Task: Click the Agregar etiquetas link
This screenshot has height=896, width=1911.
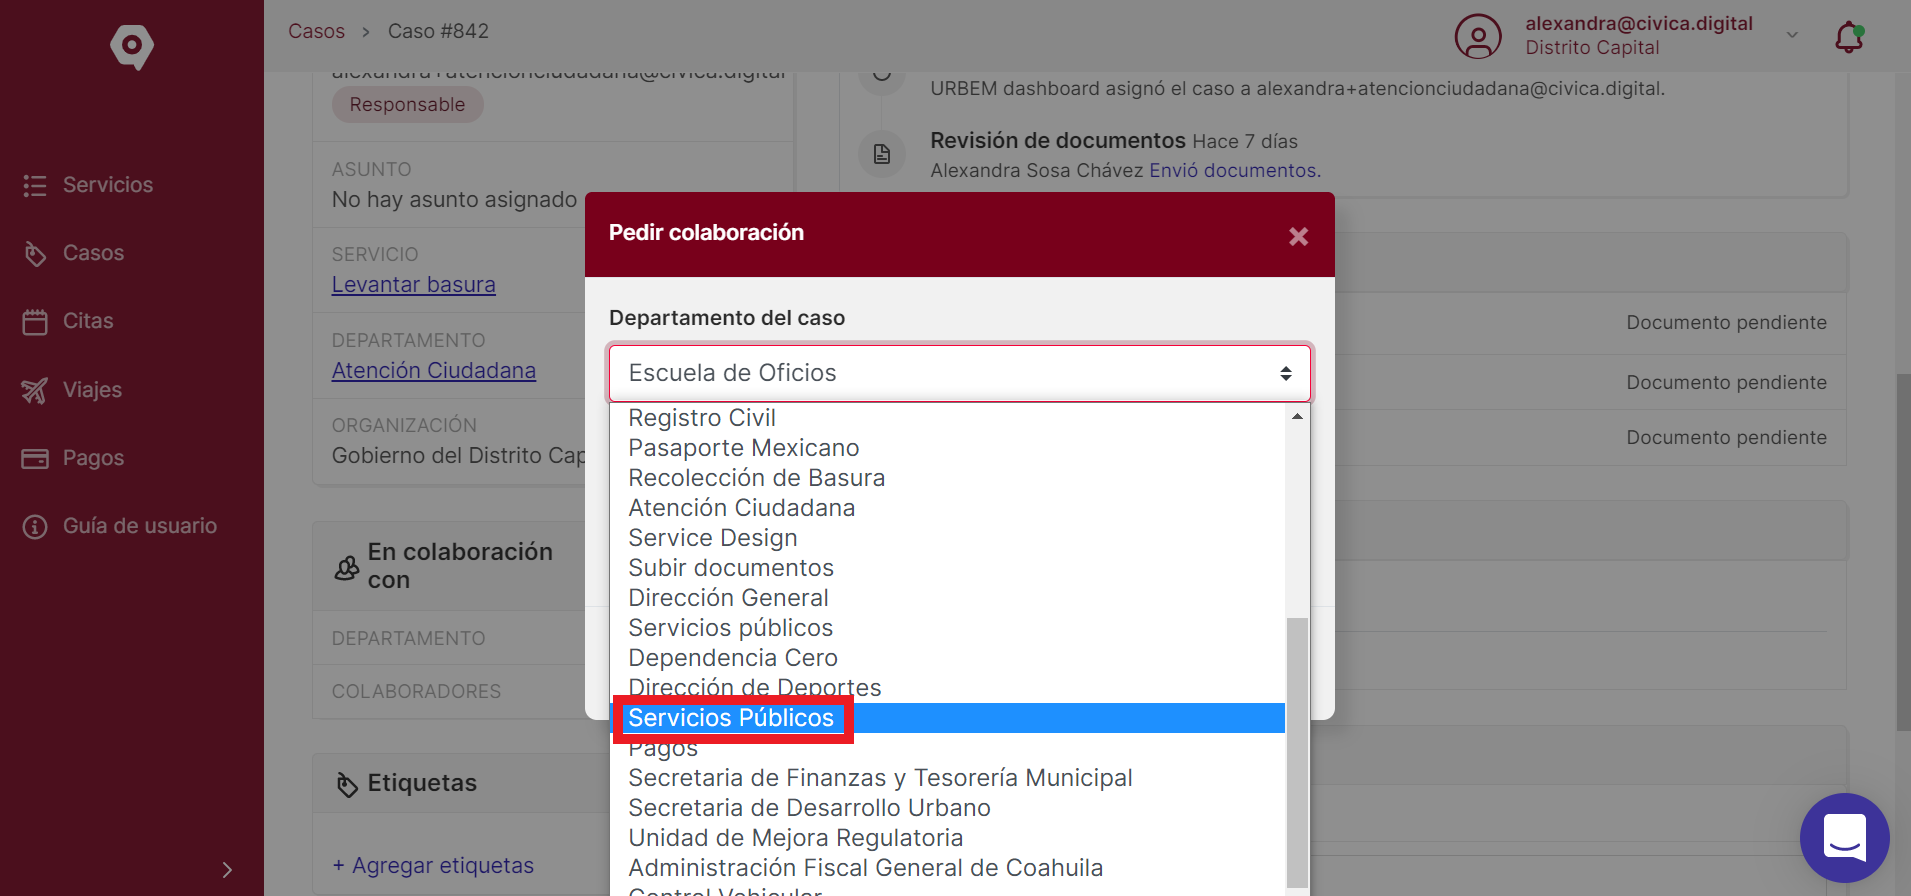Action: click(x=433, y=865)
